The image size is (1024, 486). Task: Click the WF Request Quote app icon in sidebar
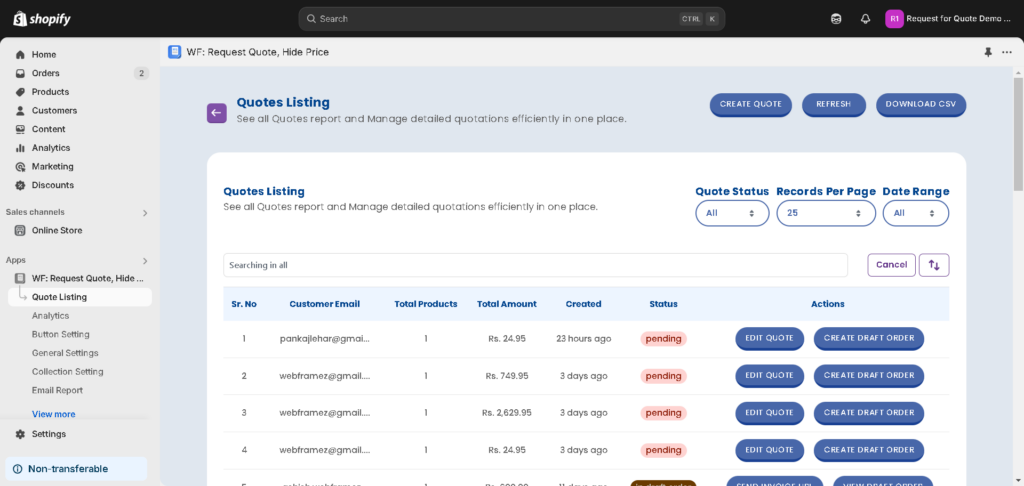click(x=20, y=278)
